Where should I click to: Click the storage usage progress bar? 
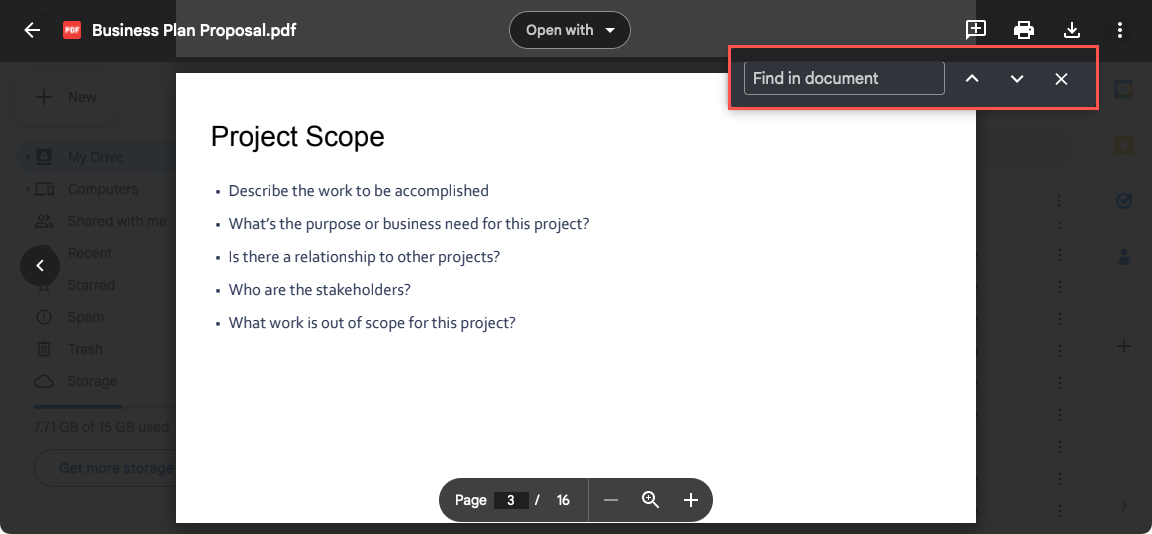click(104, 406)
